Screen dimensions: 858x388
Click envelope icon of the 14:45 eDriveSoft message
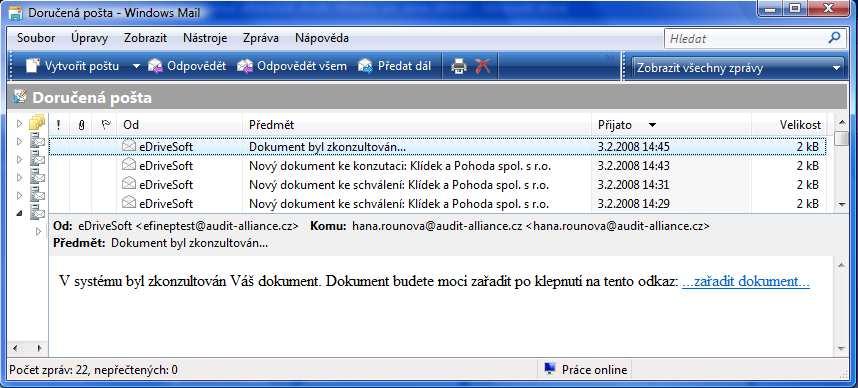(x=129, y=146)
